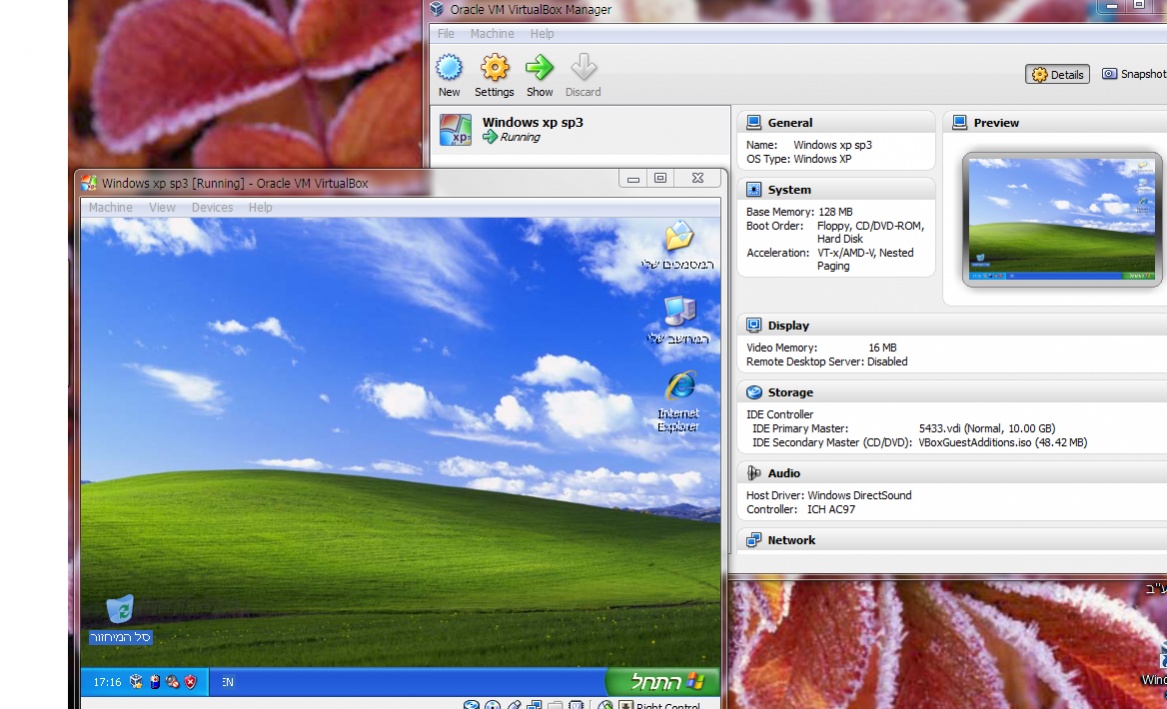Click the green Hebrew Start button in XP
This screenshot has height=709, width=1167.
(664, 681)
